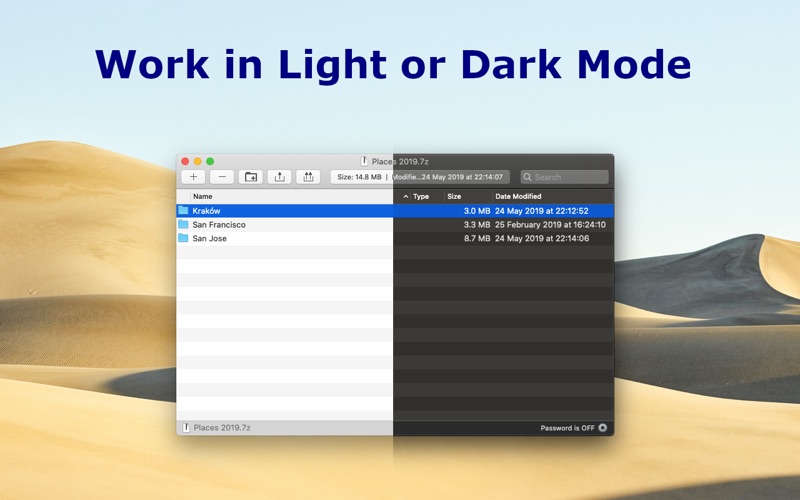Sort the list by the Name column header
Image resolution: width=800 pixels, height=500 pixels.
tap(203, 196)
